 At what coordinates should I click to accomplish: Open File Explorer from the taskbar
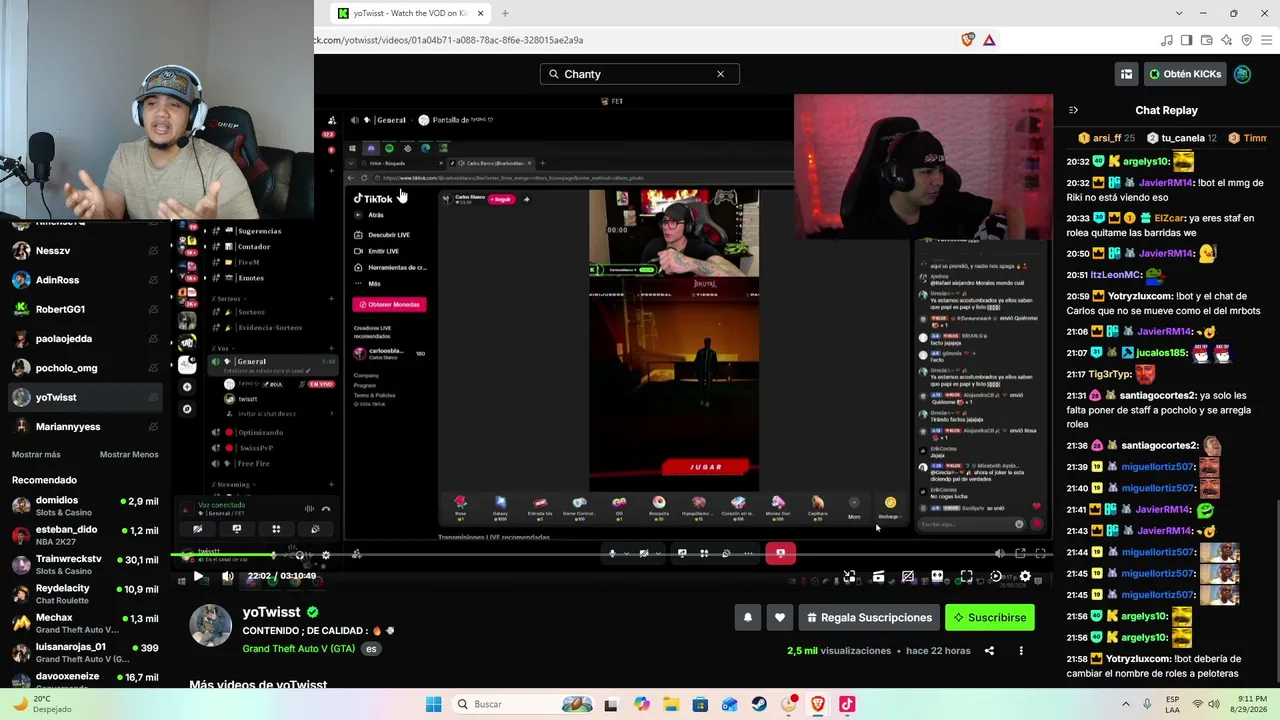pyautogui.click(x=671, y=704)
